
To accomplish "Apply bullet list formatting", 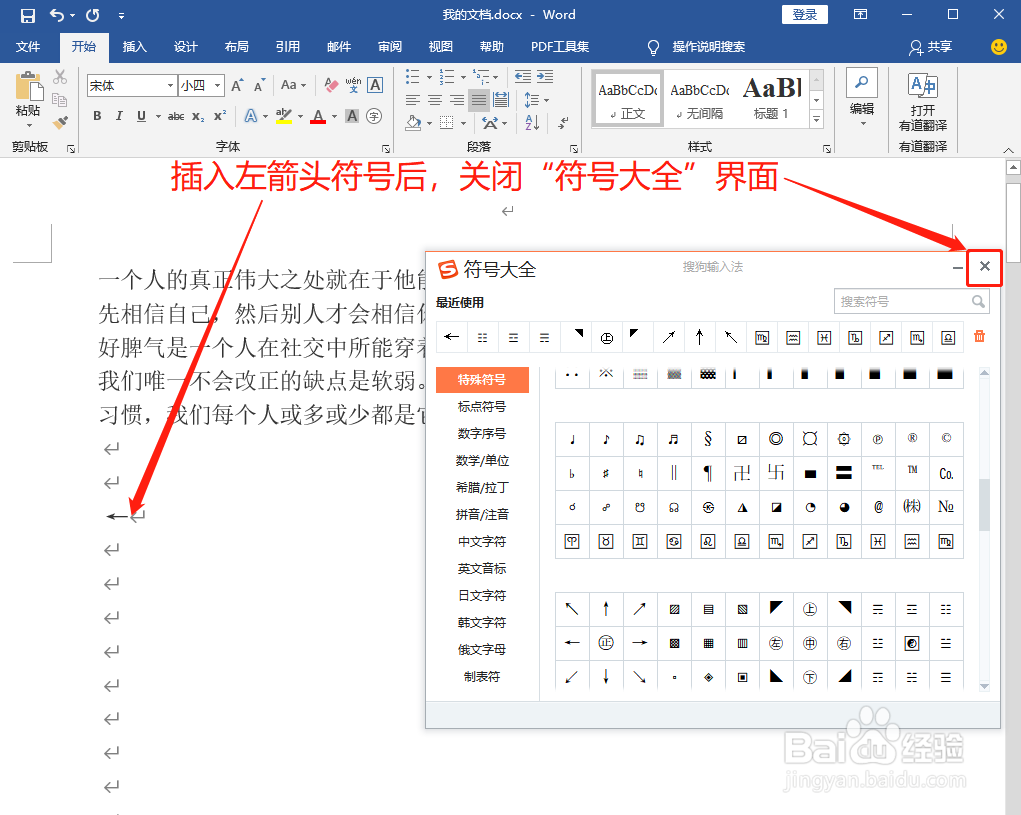I will [413, 77].
